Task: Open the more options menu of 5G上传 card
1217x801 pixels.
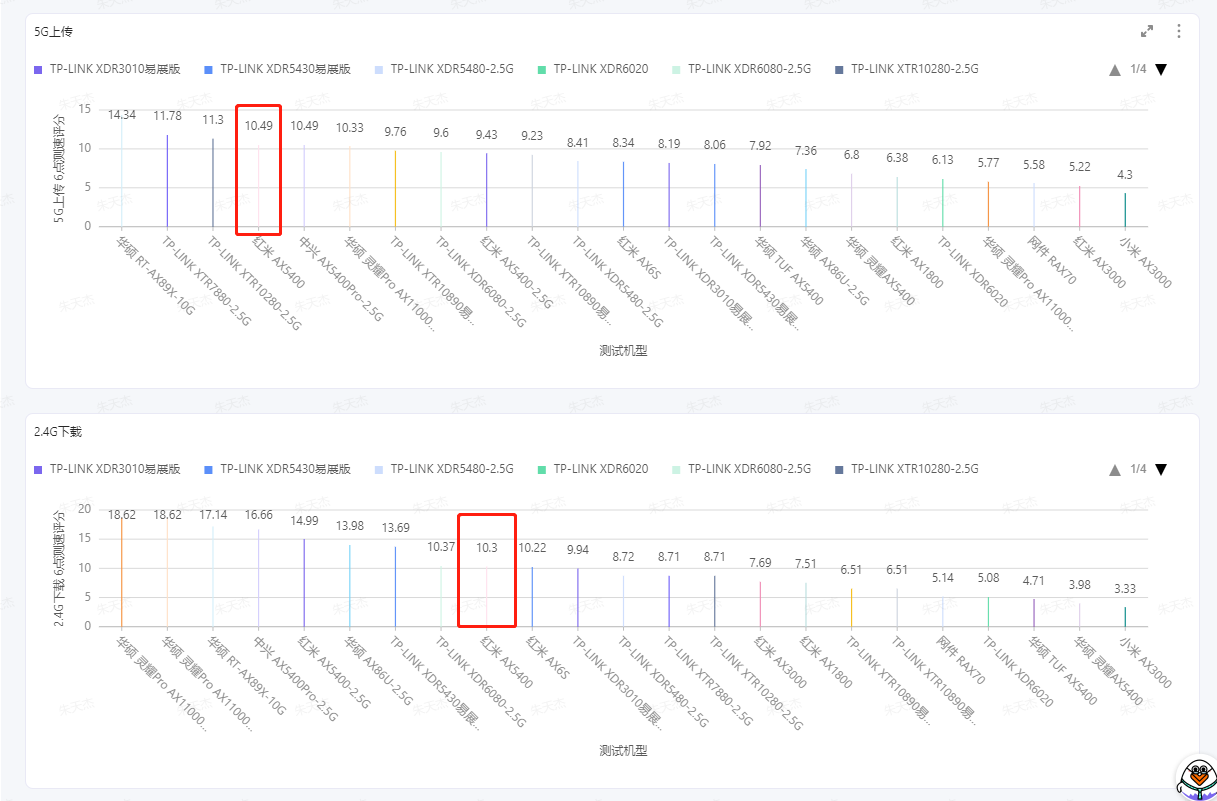Action: 1179,31
